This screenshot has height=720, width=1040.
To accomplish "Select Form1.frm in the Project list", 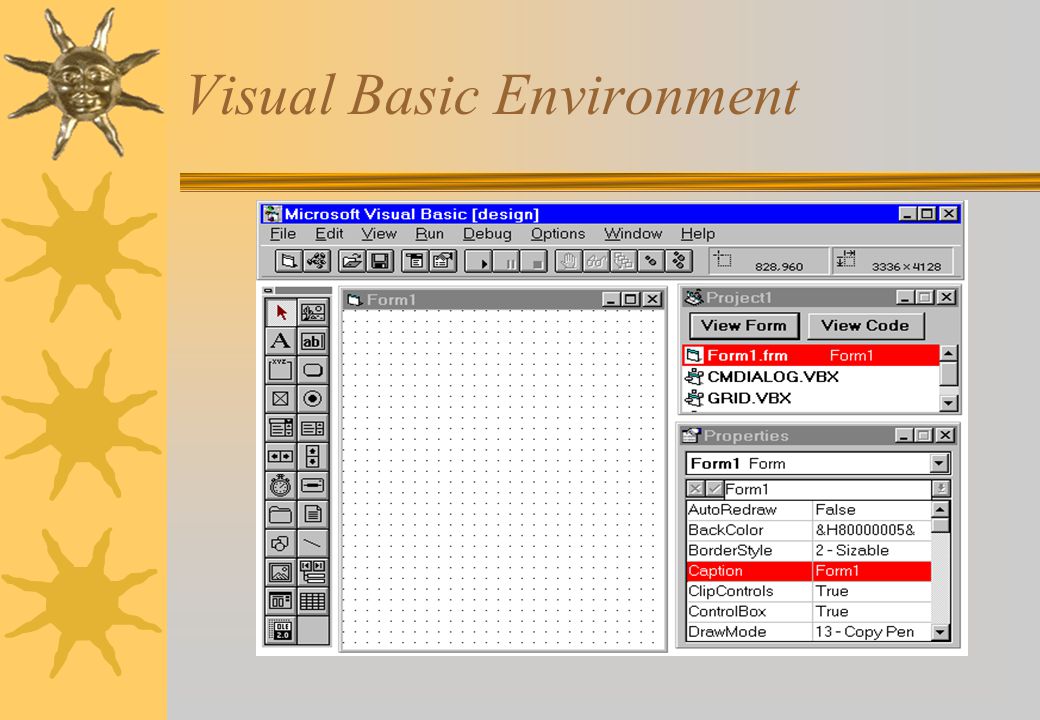I will [x=811, y=355].
